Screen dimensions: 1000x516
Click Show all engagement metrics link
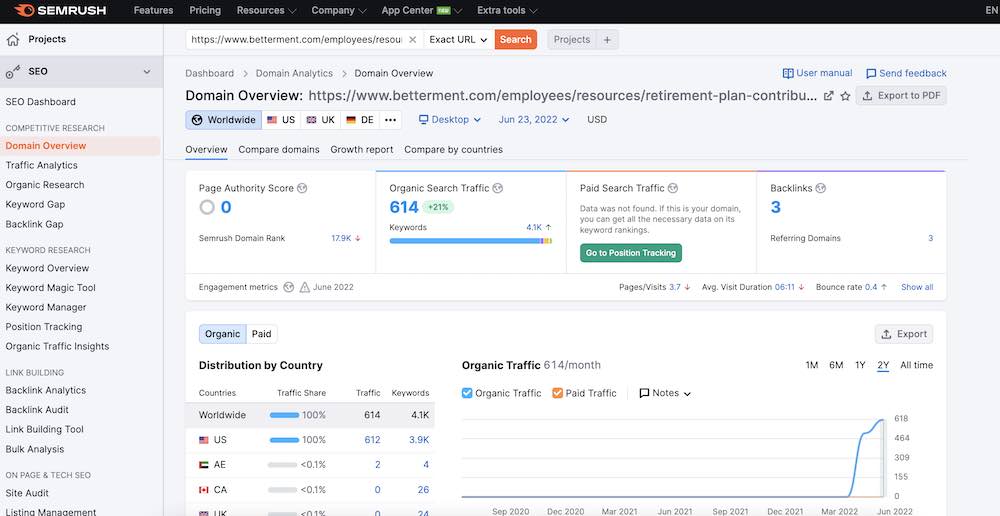917,287
